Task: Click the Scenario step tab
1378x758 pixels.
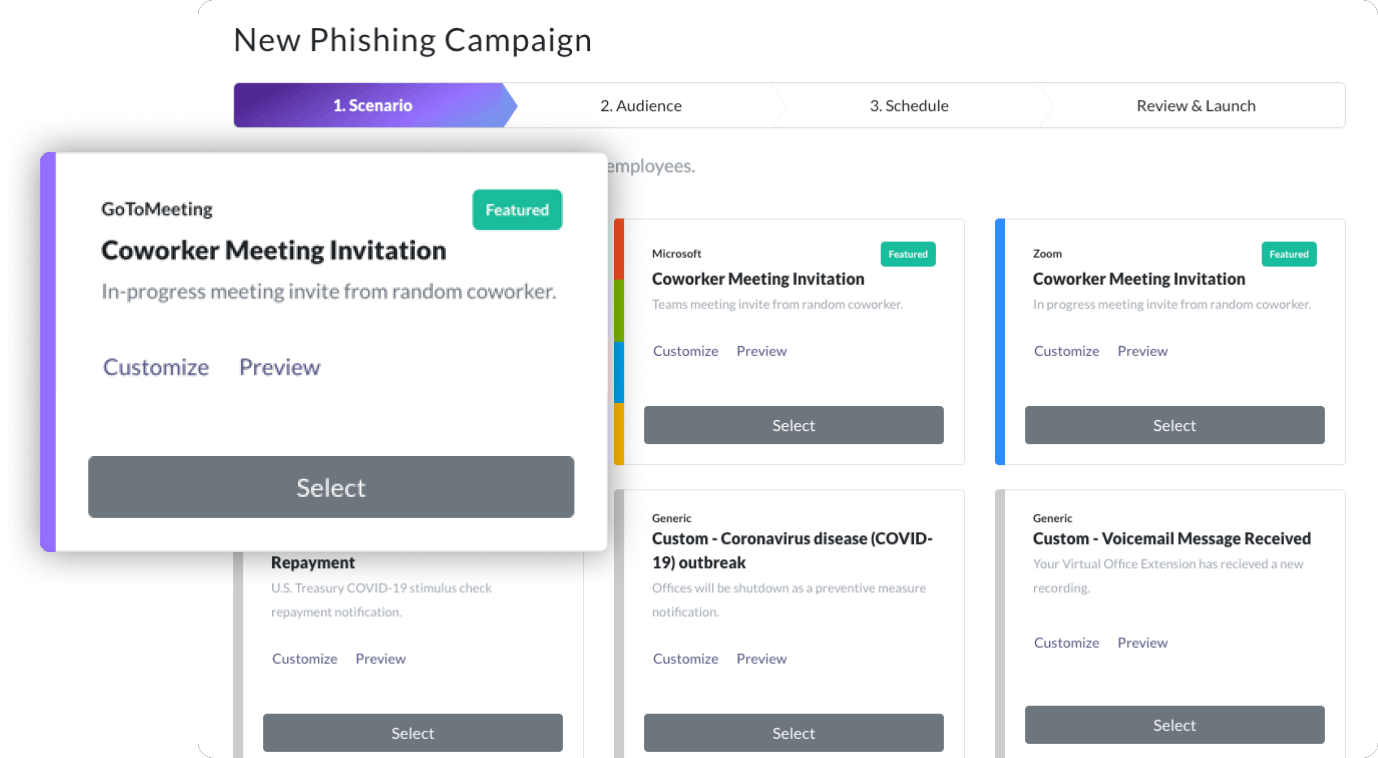Action: tap(372, 106)
